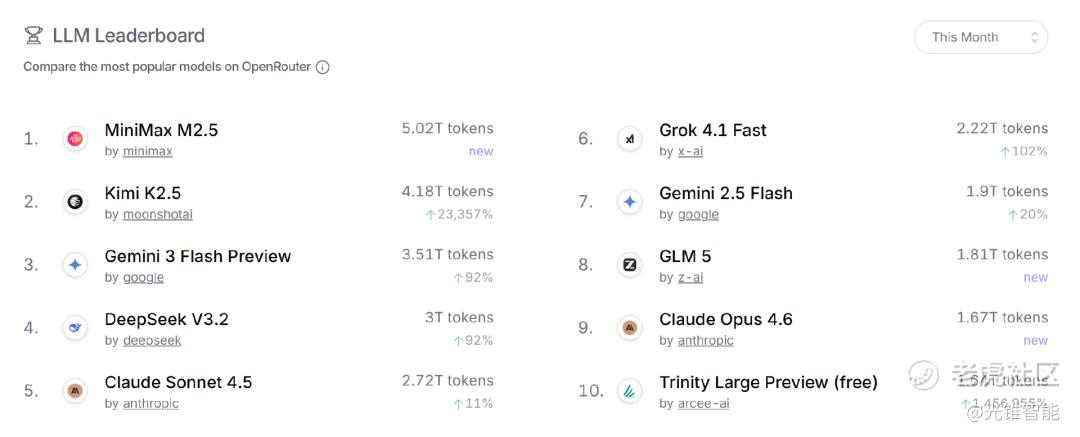Open the moonshotai provider link
Screen dimensions: 1080x437
coord(158,214)
